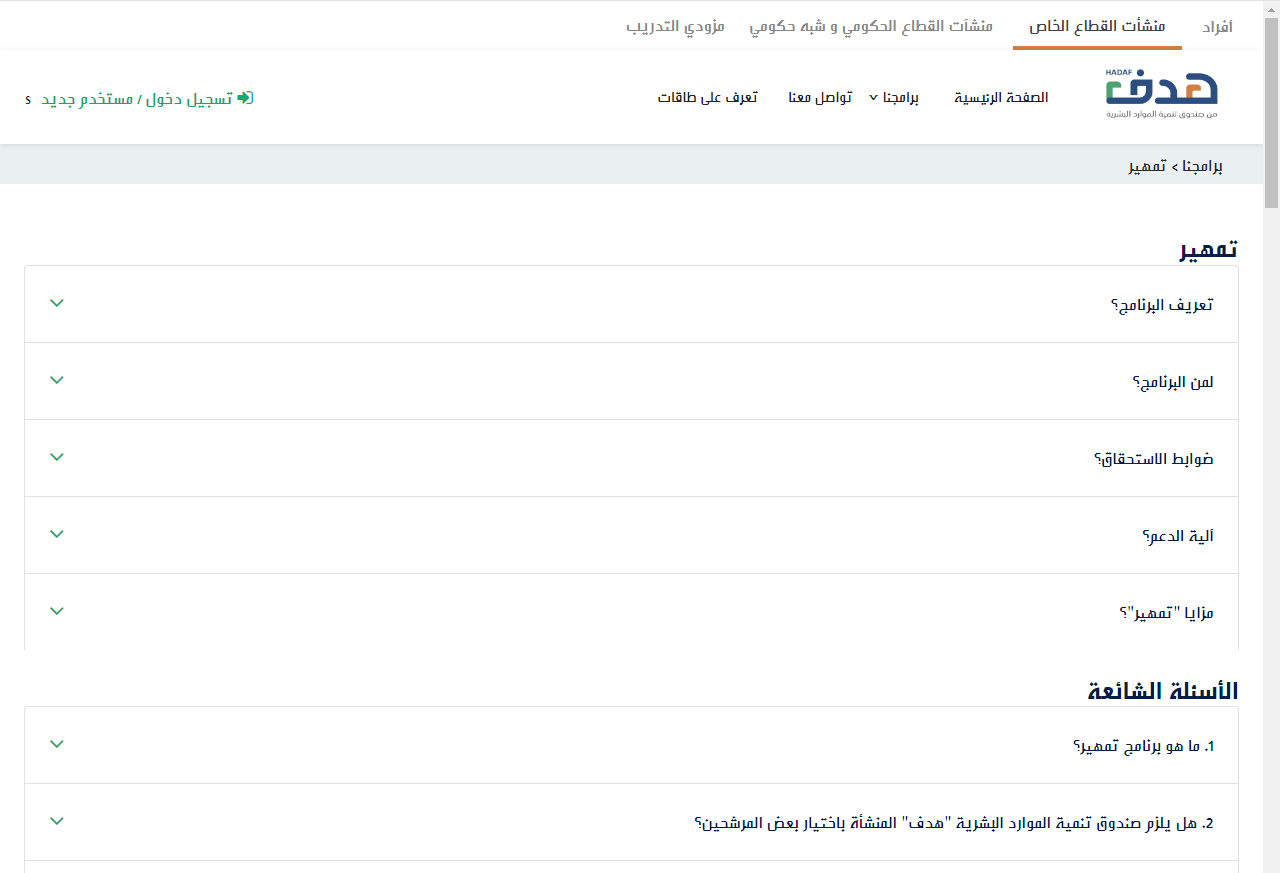Click the تمهير page heading

coord(1209,249)
